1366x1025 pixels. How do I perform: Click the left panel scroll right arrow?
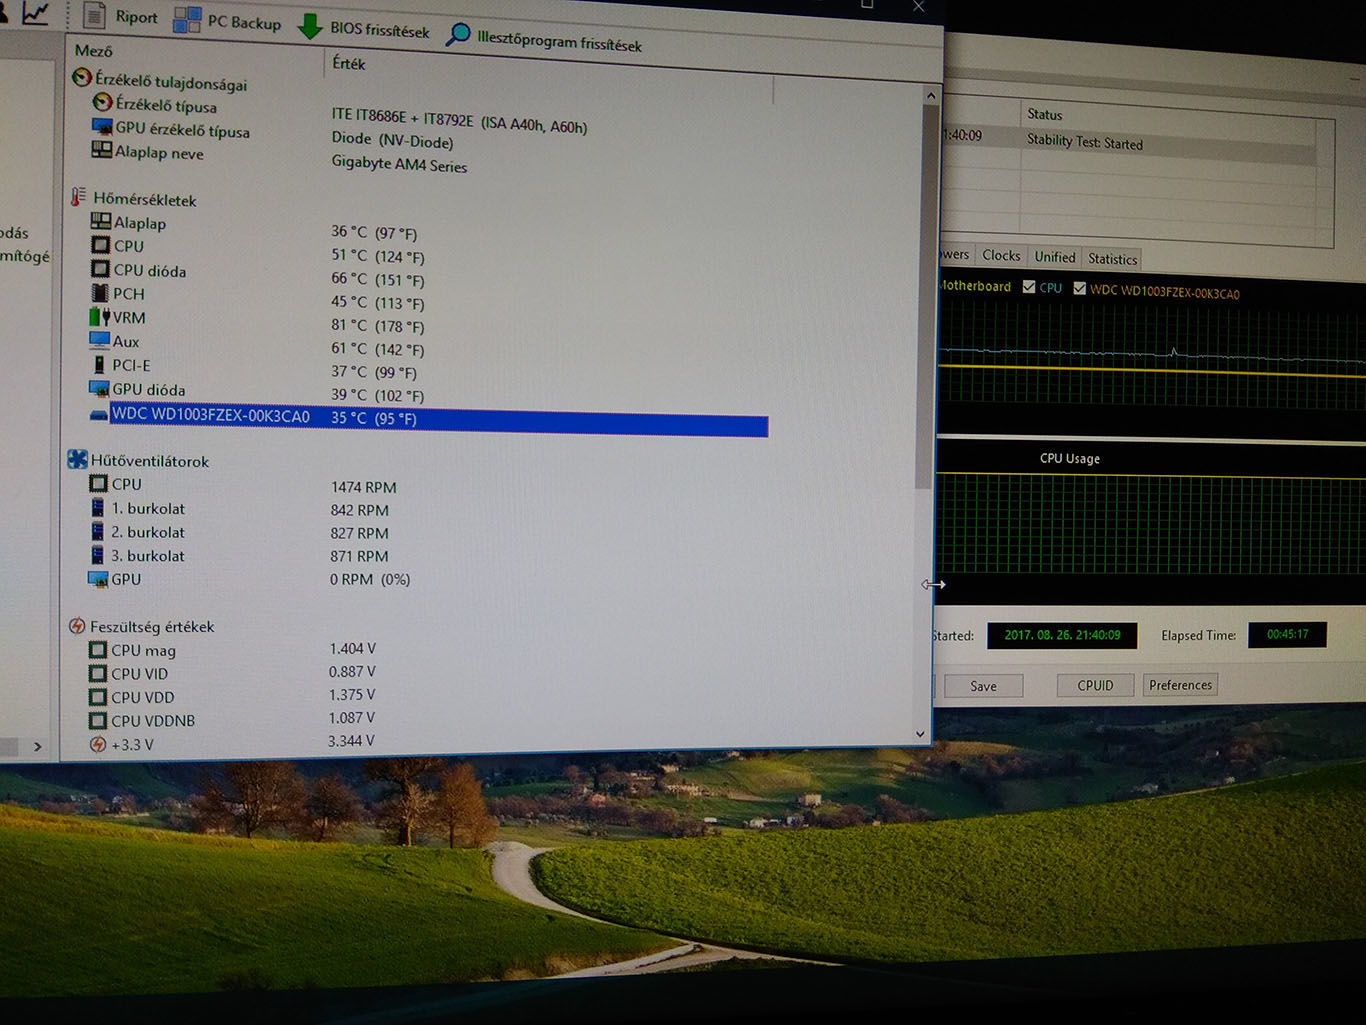(38, 746)
